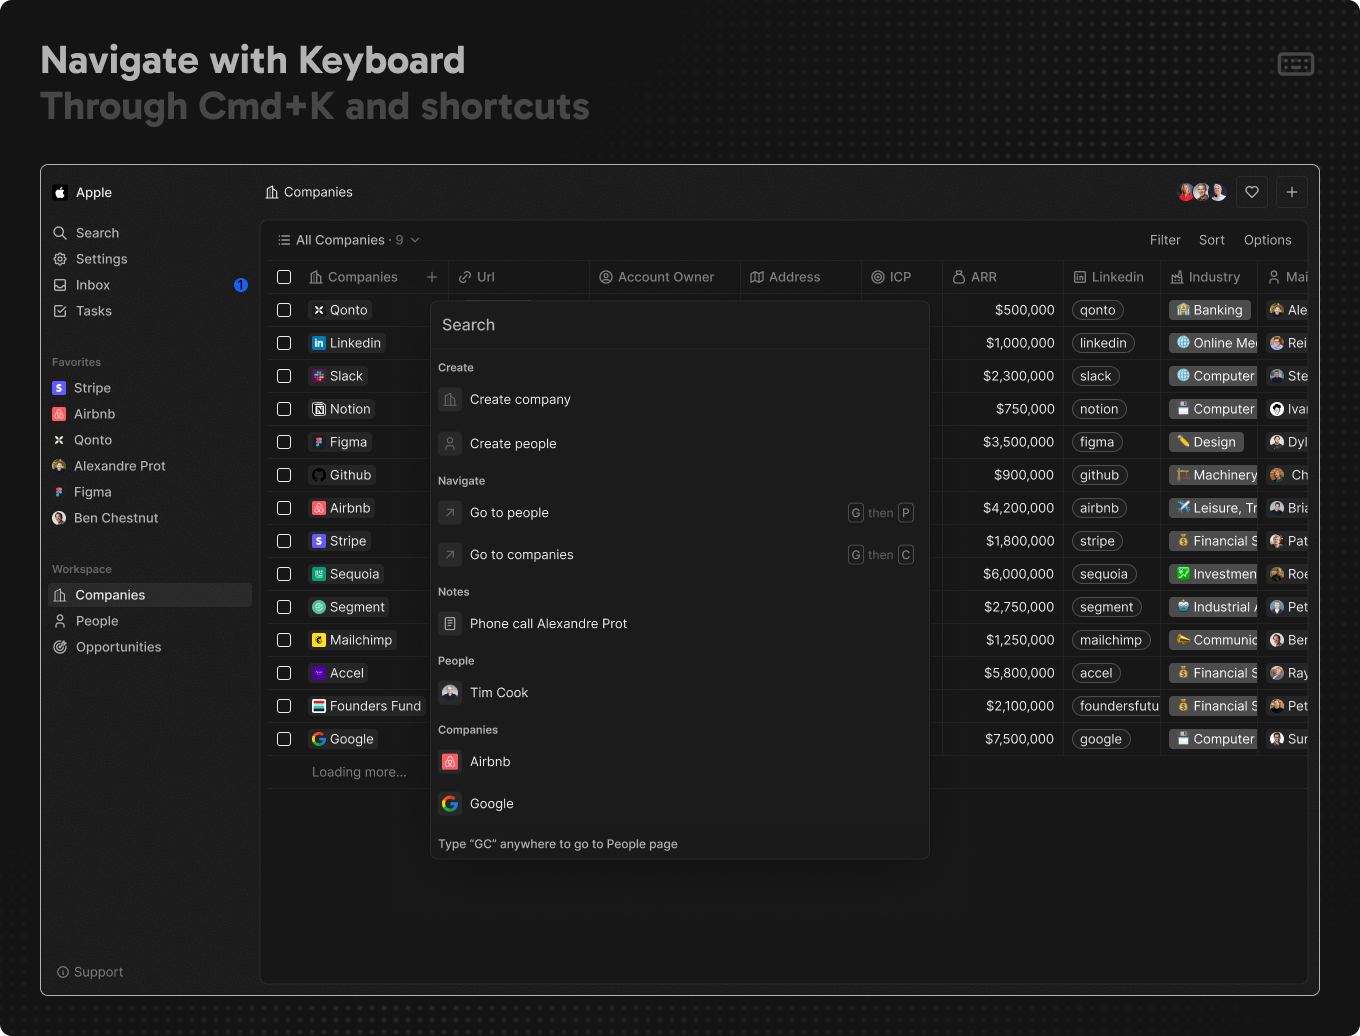The width and height of the screenshot is (1360, 1036).
Task: Open the Apple workspace switcher
Action: [x=84, y=193]
